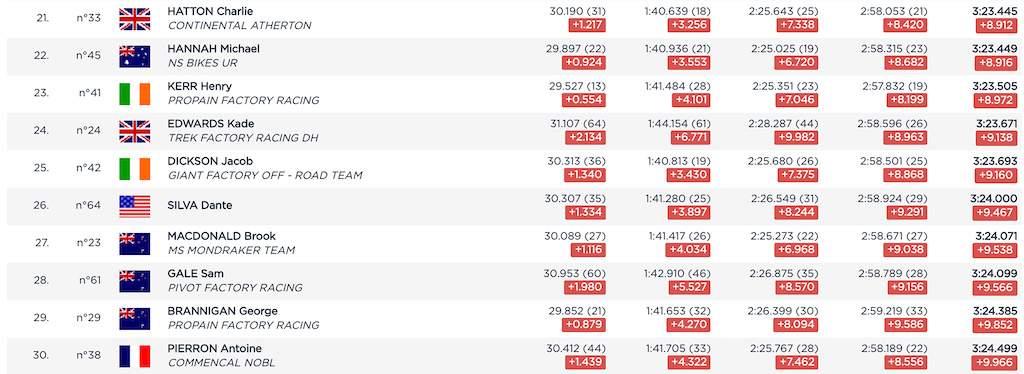This screenshot has height=374, width=1024.
Task: Select team TREK FACTORY RACING DH
Action: coord(243,138)
